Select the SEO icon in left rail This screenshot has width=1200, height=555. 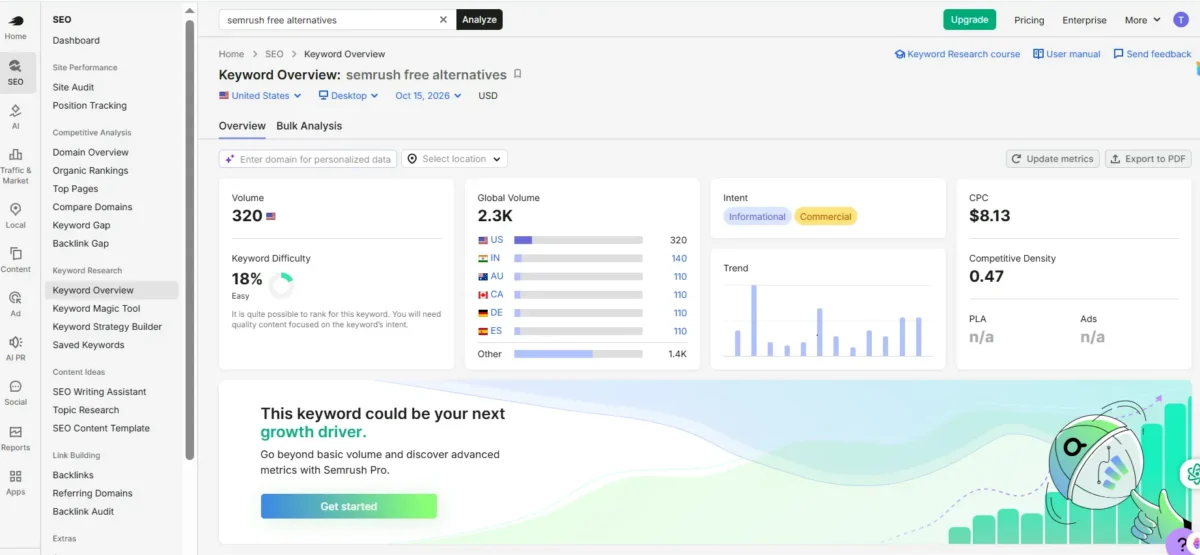(x=15, y=72)
